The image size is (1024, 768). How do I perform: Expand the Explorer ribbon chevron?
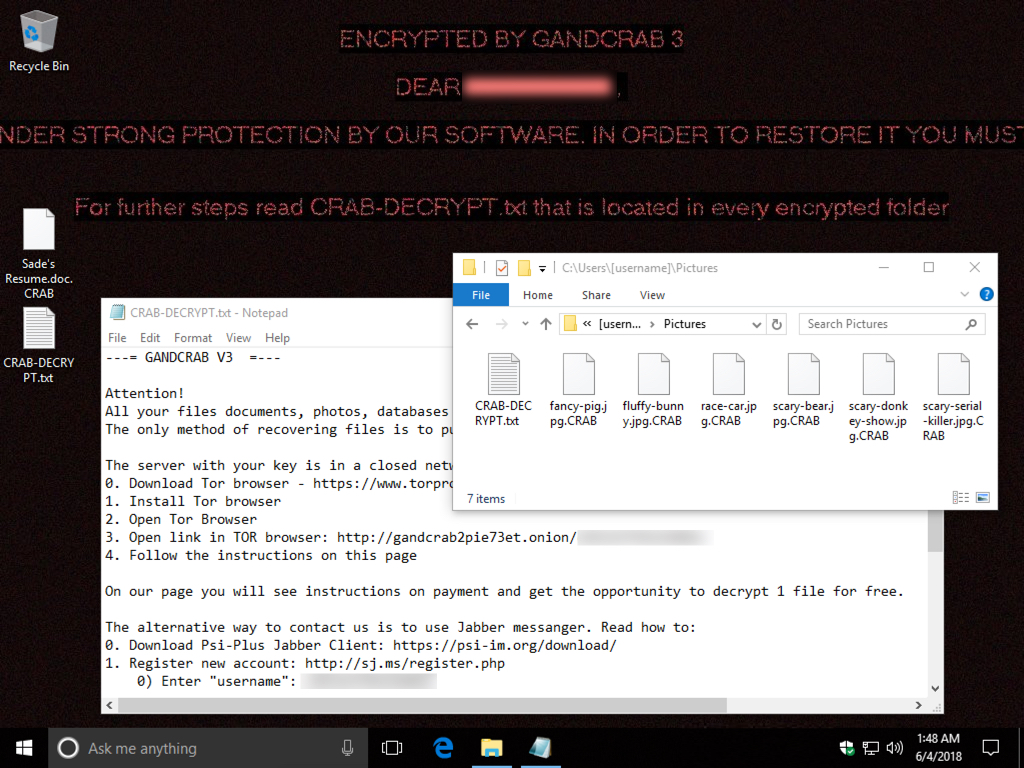tap(965, 295)
